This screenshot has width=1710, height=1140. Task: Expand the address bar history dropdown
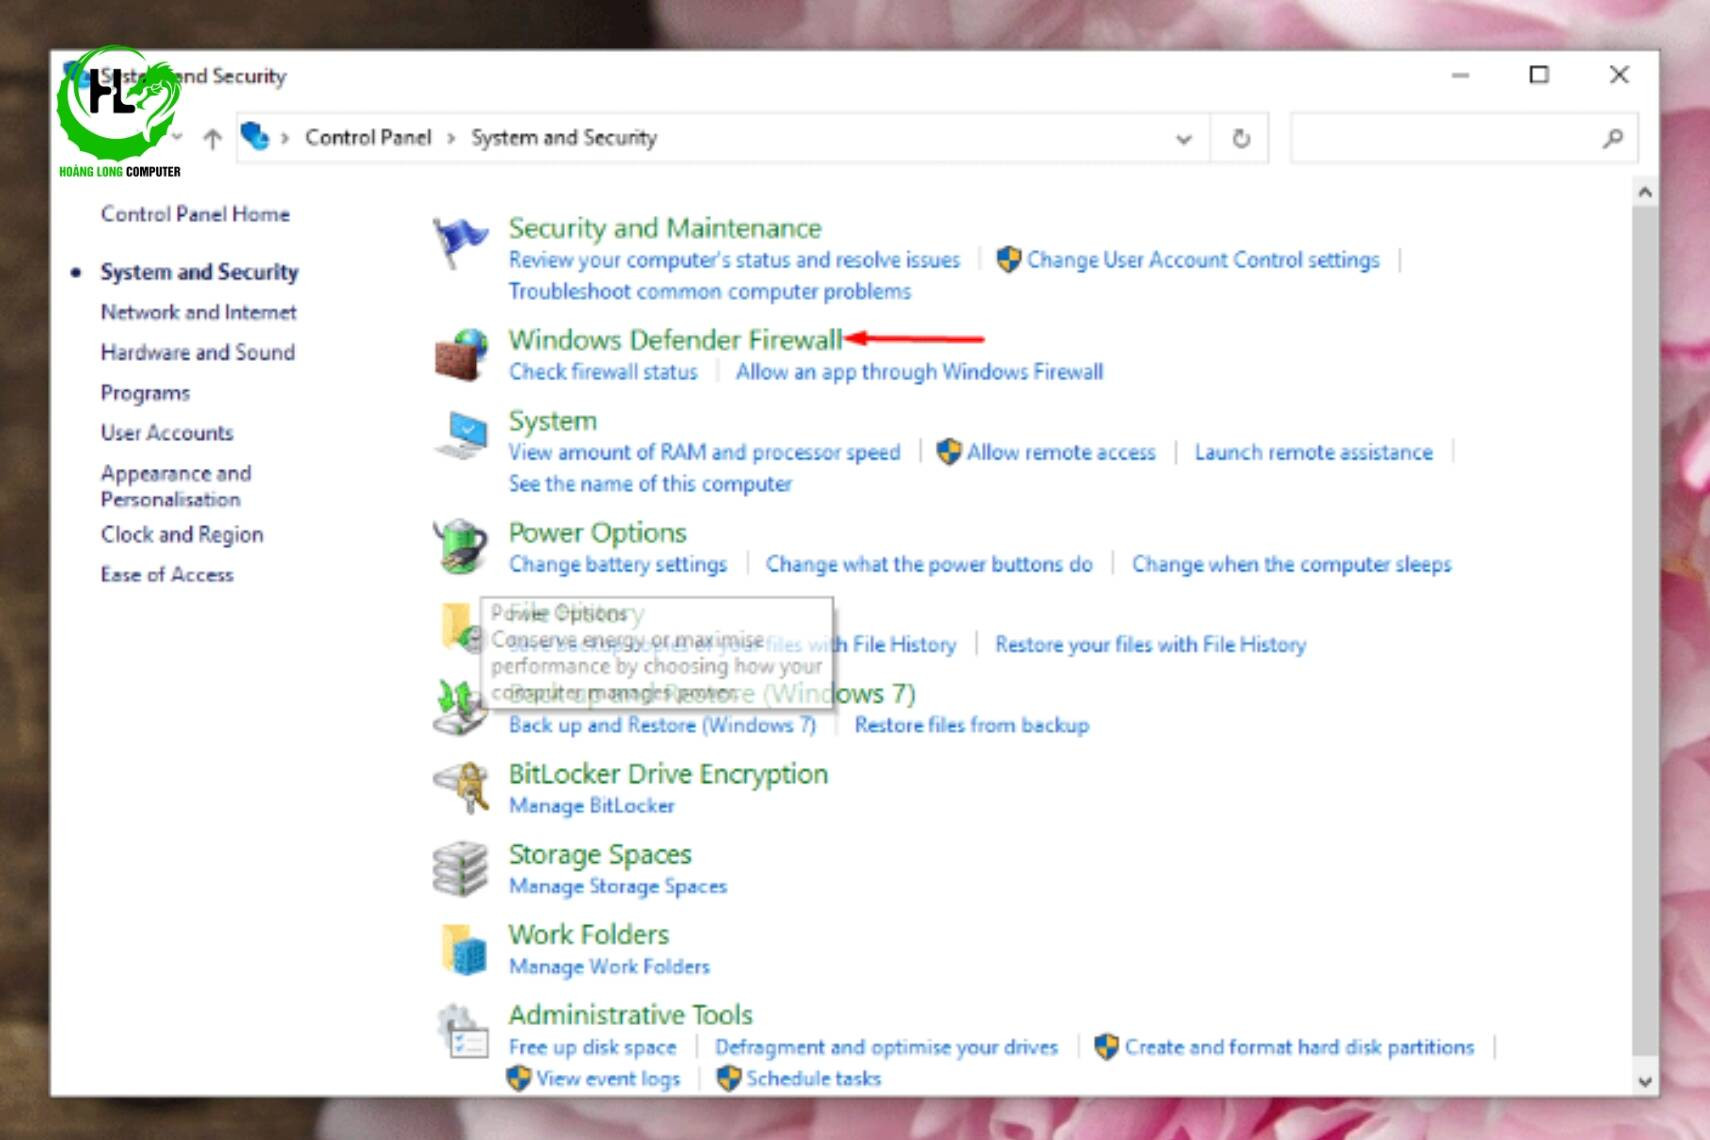1184,139
